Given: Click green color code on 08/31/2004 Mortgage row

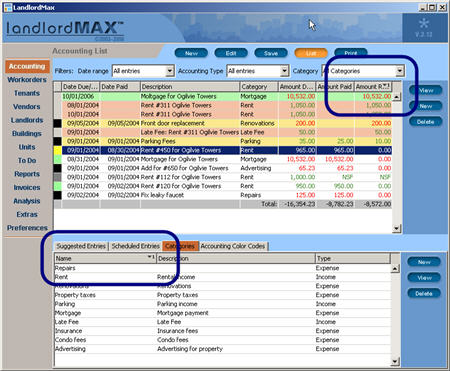Looking at the screenshot, I should pyautogui.click(x=58, y=159).
